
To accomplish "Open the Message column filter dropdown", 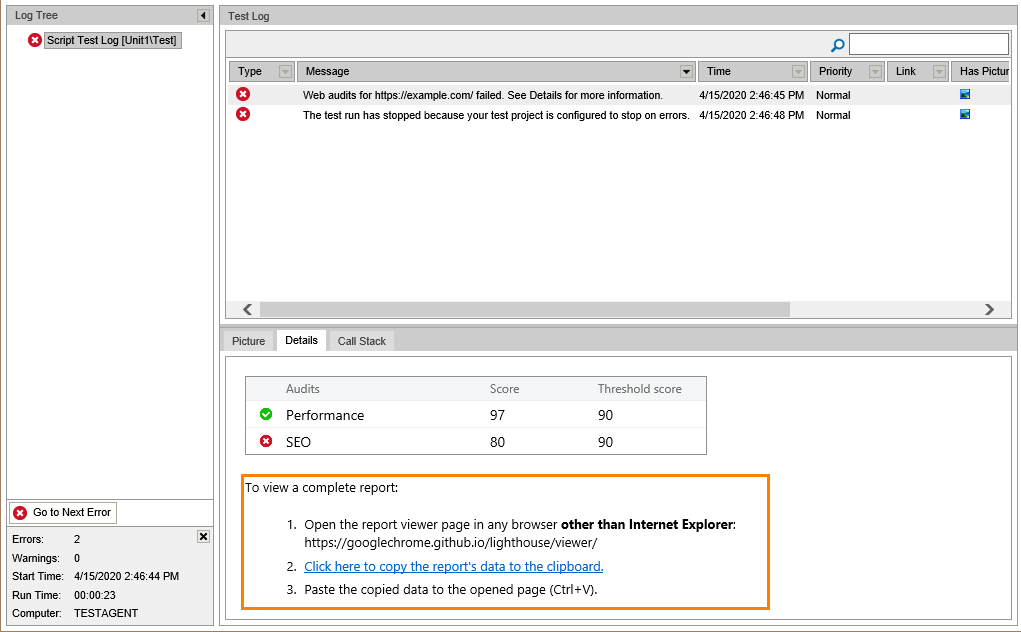I will coord(685,71).
